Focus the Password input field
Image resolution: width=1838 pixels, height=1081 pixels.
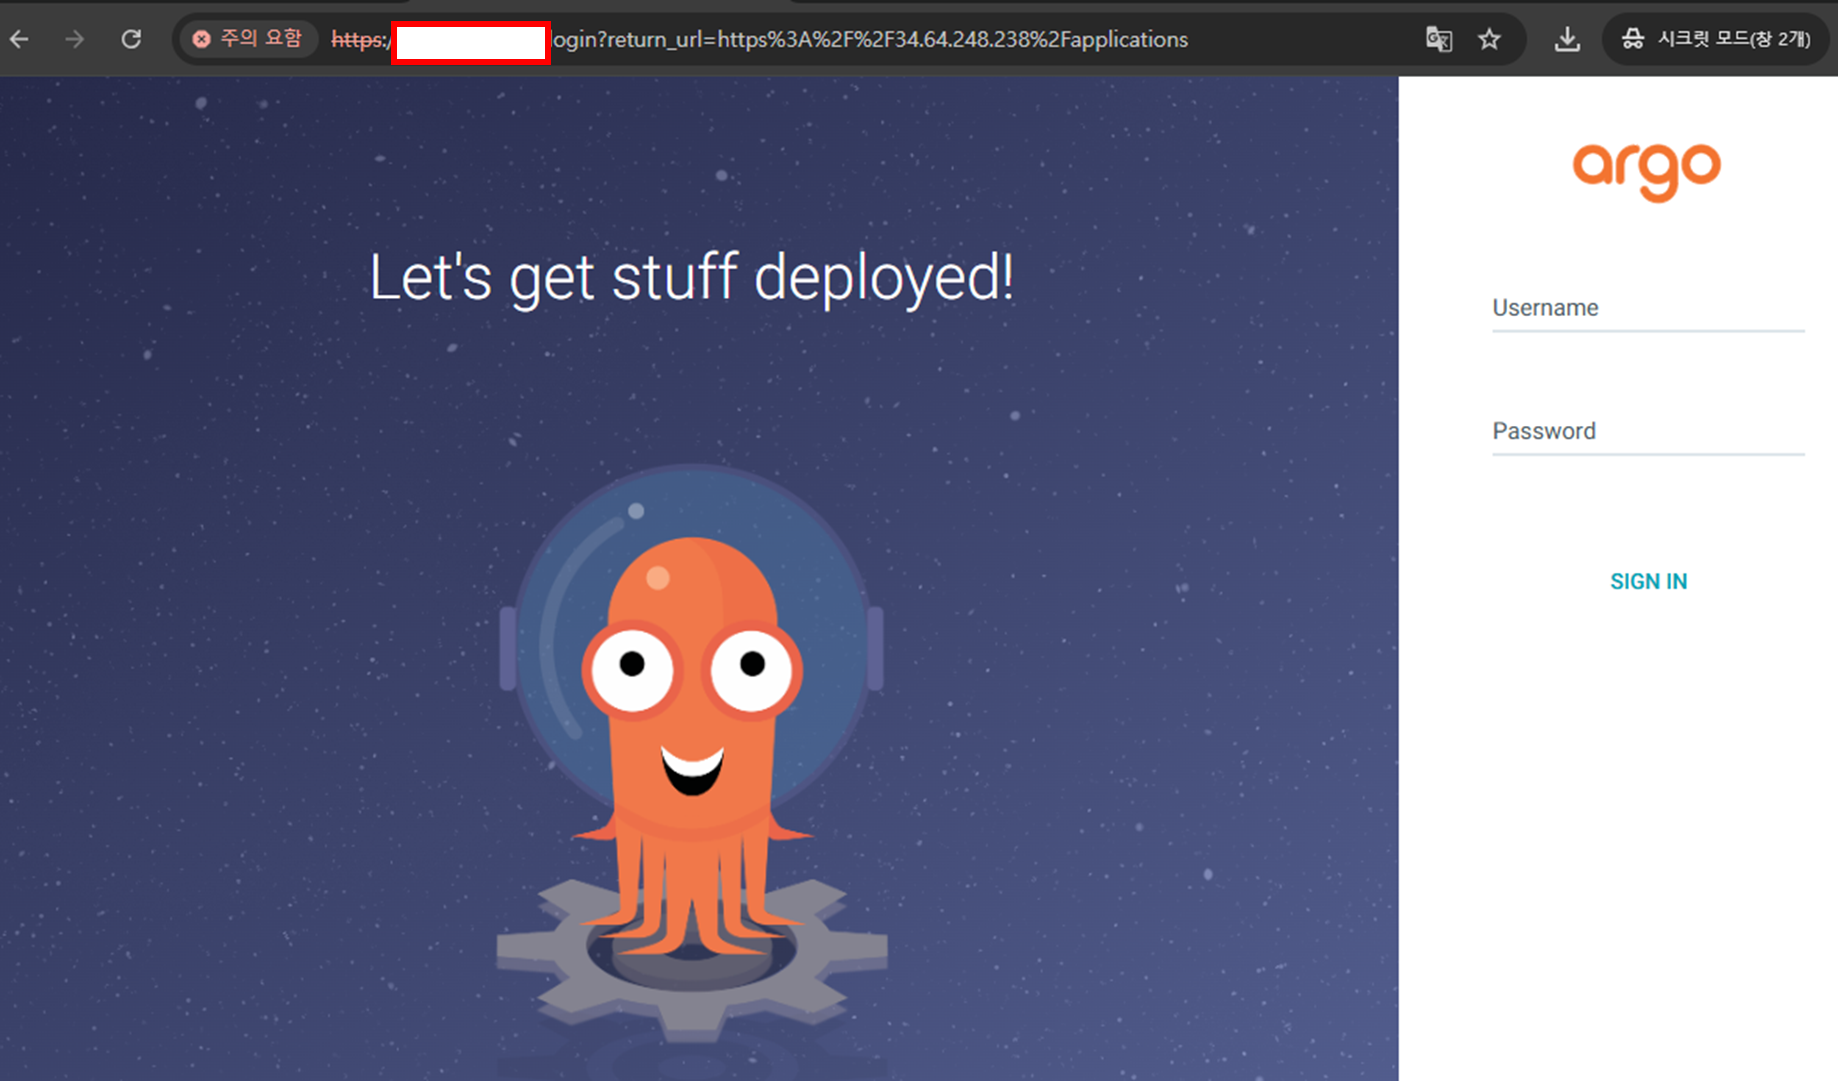[x=1648, y=432]
